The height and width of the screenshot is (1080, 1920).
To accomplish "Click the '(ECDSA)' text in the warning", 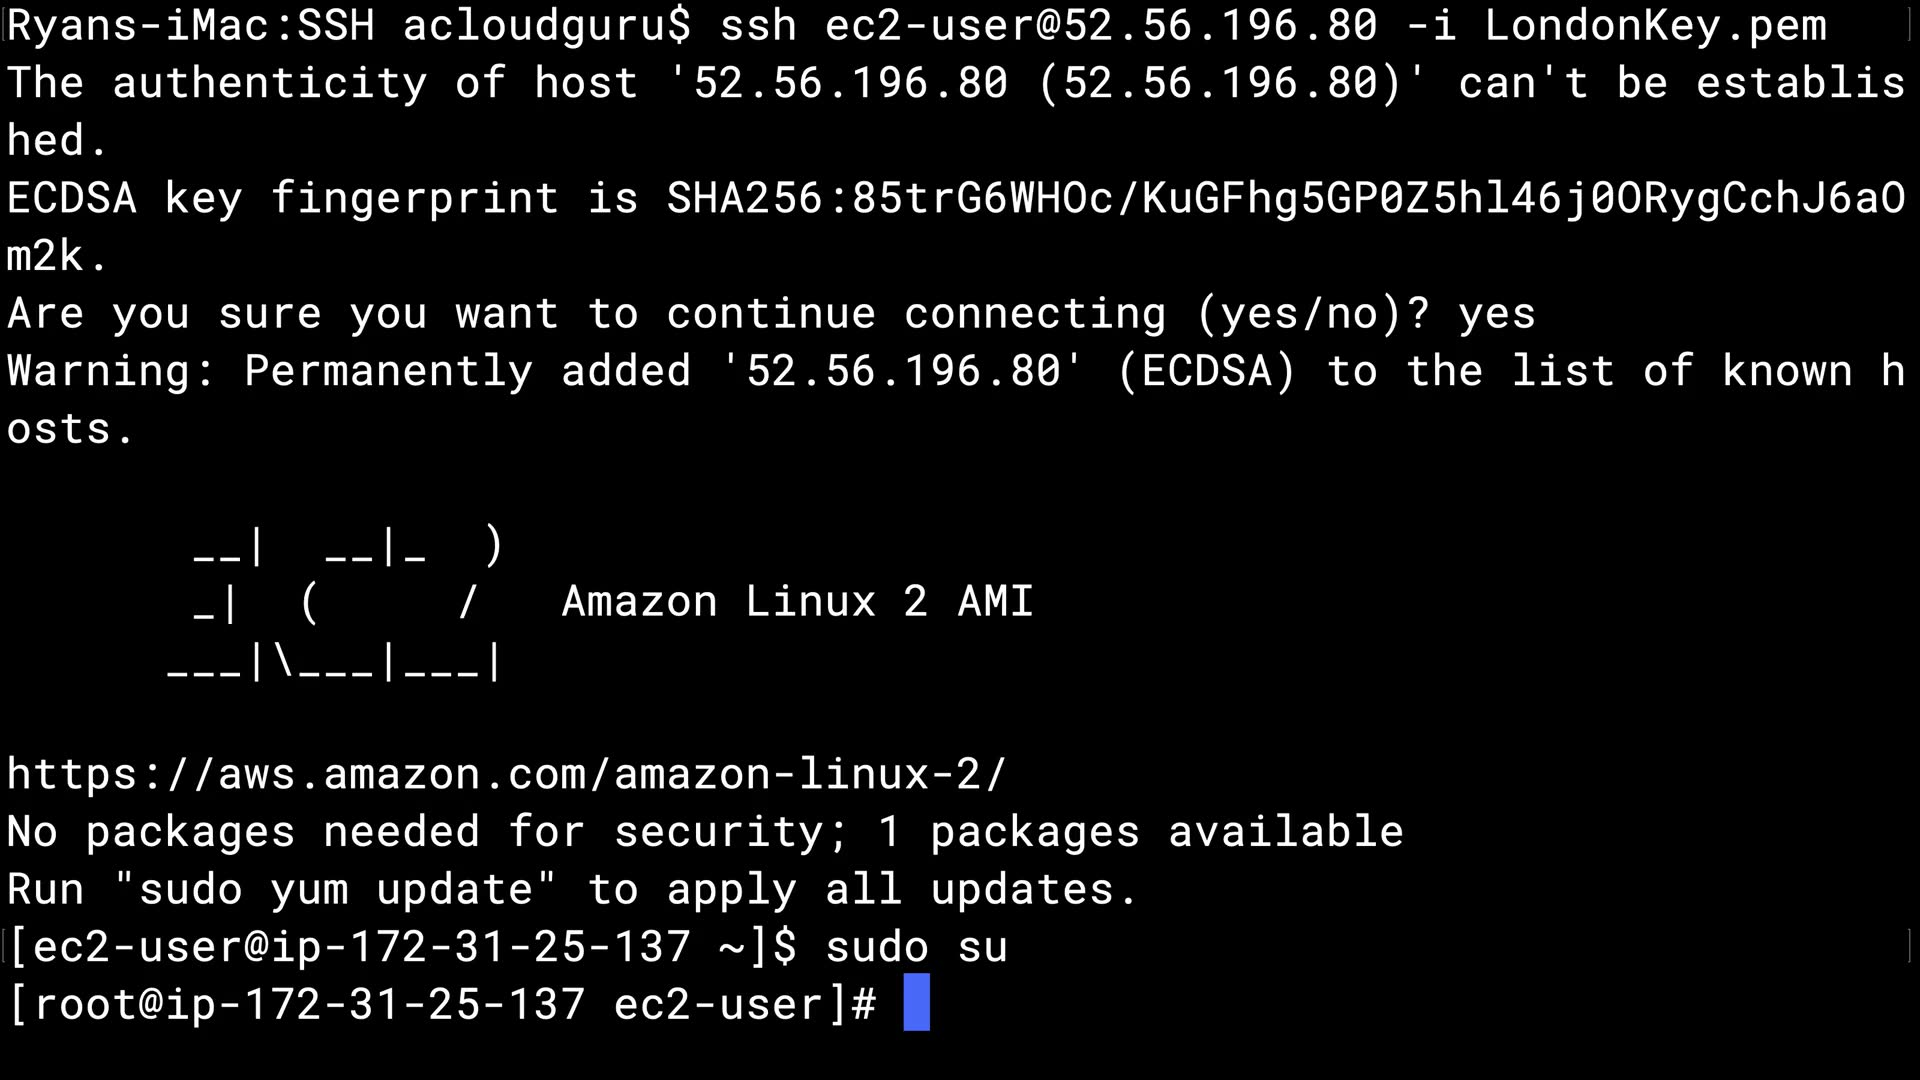I will click(1206, 372).
